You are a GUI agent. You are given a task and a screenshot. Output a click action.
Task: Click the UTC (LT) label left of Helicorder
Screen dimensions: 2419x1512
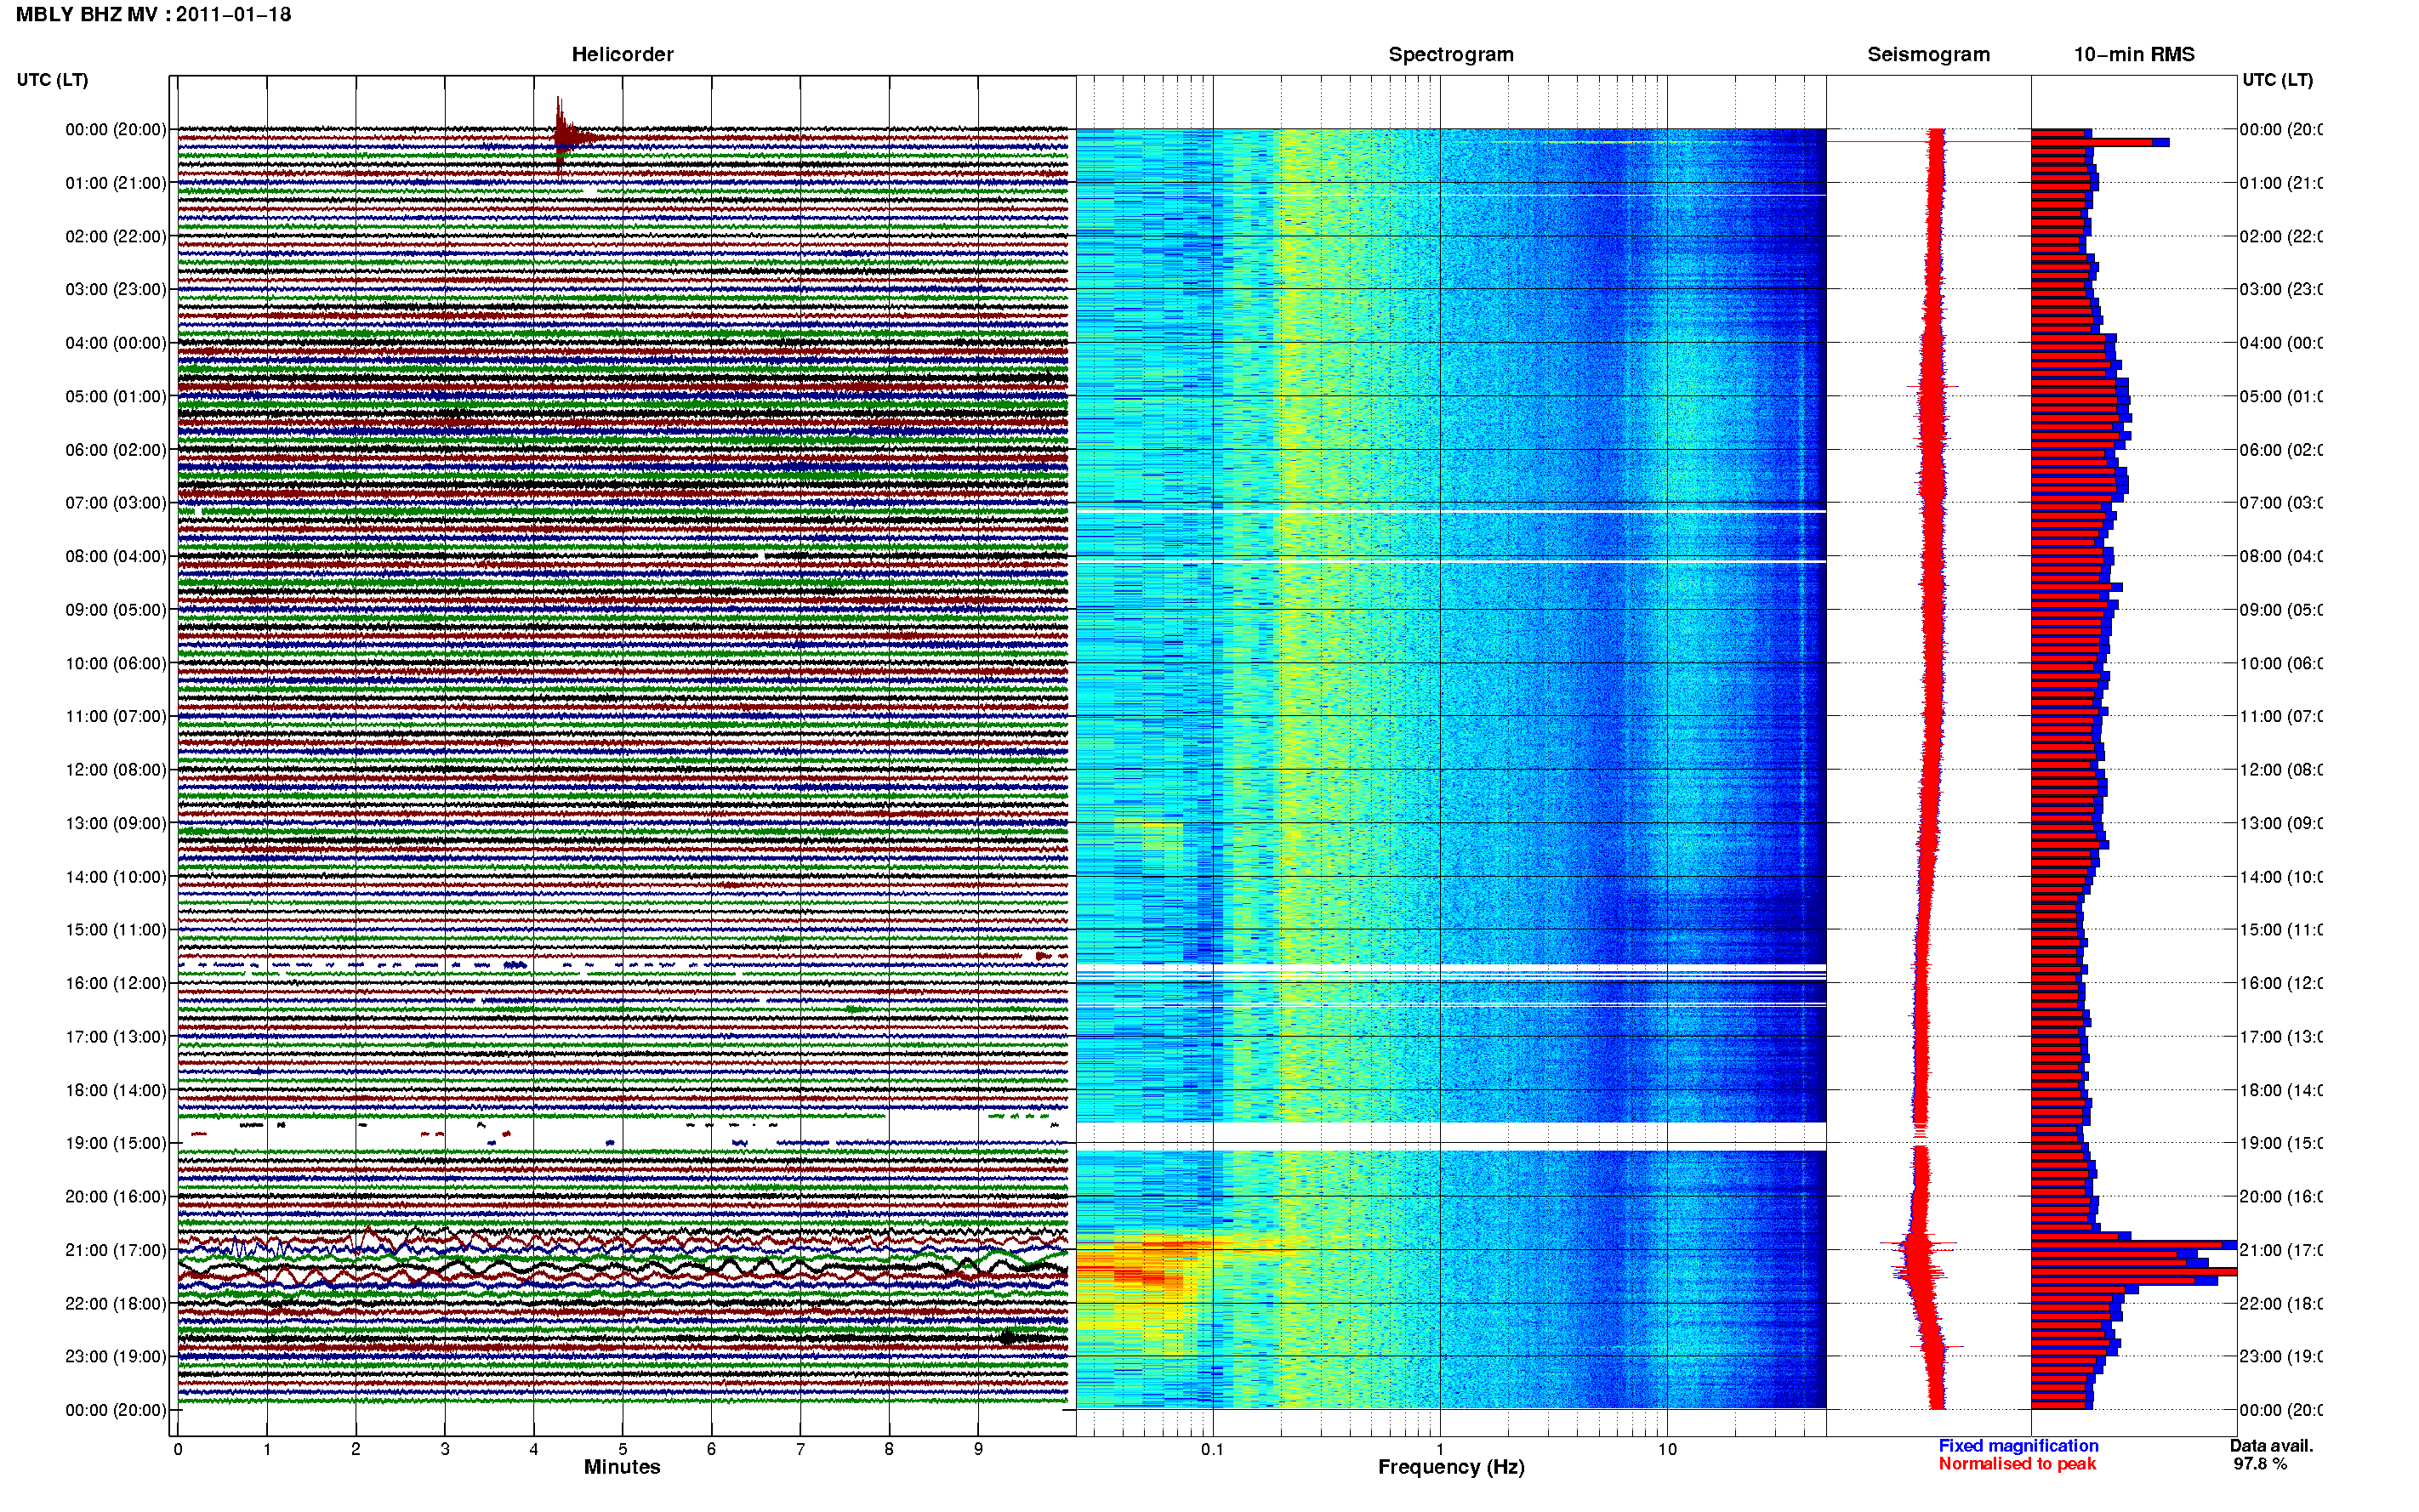point(52,80)
